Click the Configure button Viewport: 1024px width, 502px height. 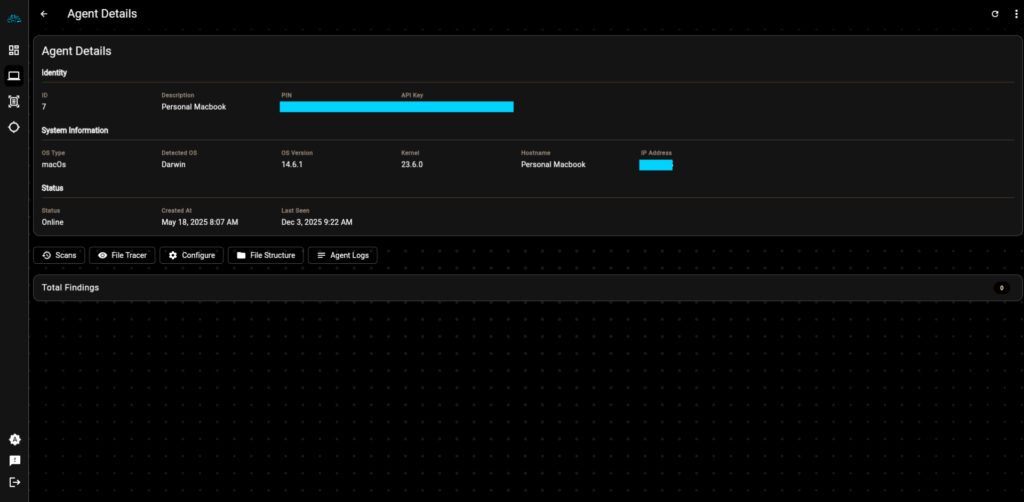click(191, 255)
